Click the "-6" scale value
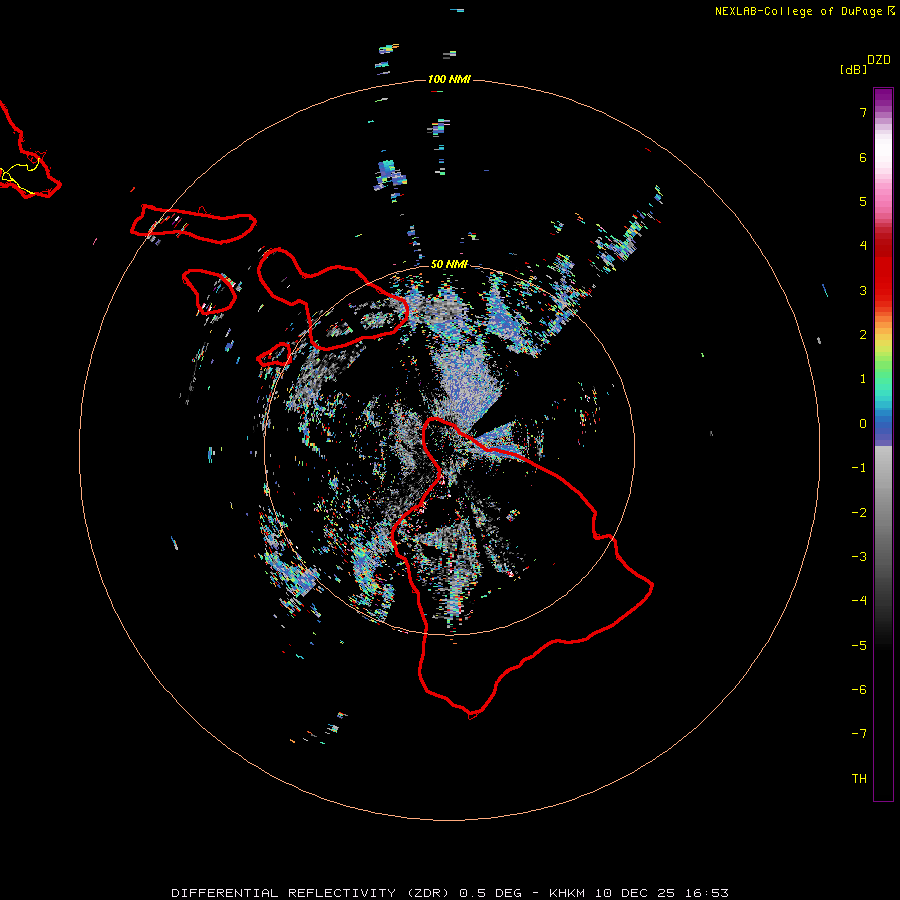900x900 pixels. click(x=859, y=690)
